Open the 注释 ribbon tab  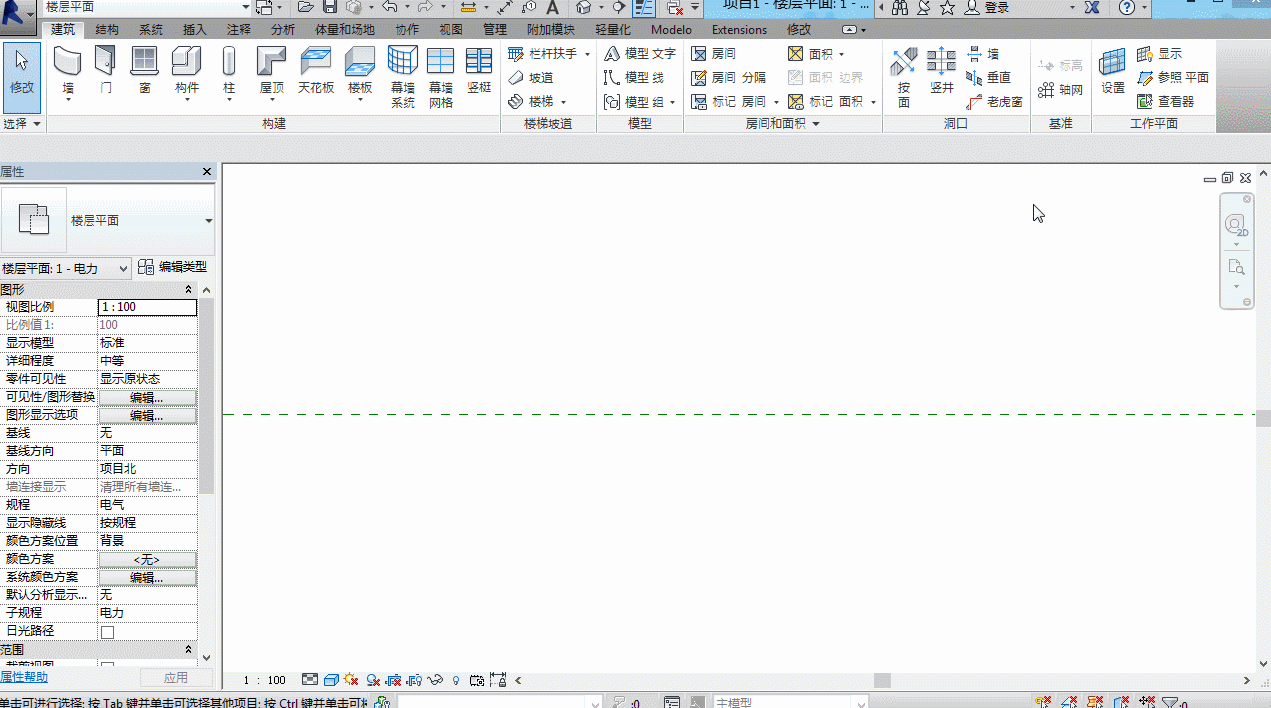239,30
